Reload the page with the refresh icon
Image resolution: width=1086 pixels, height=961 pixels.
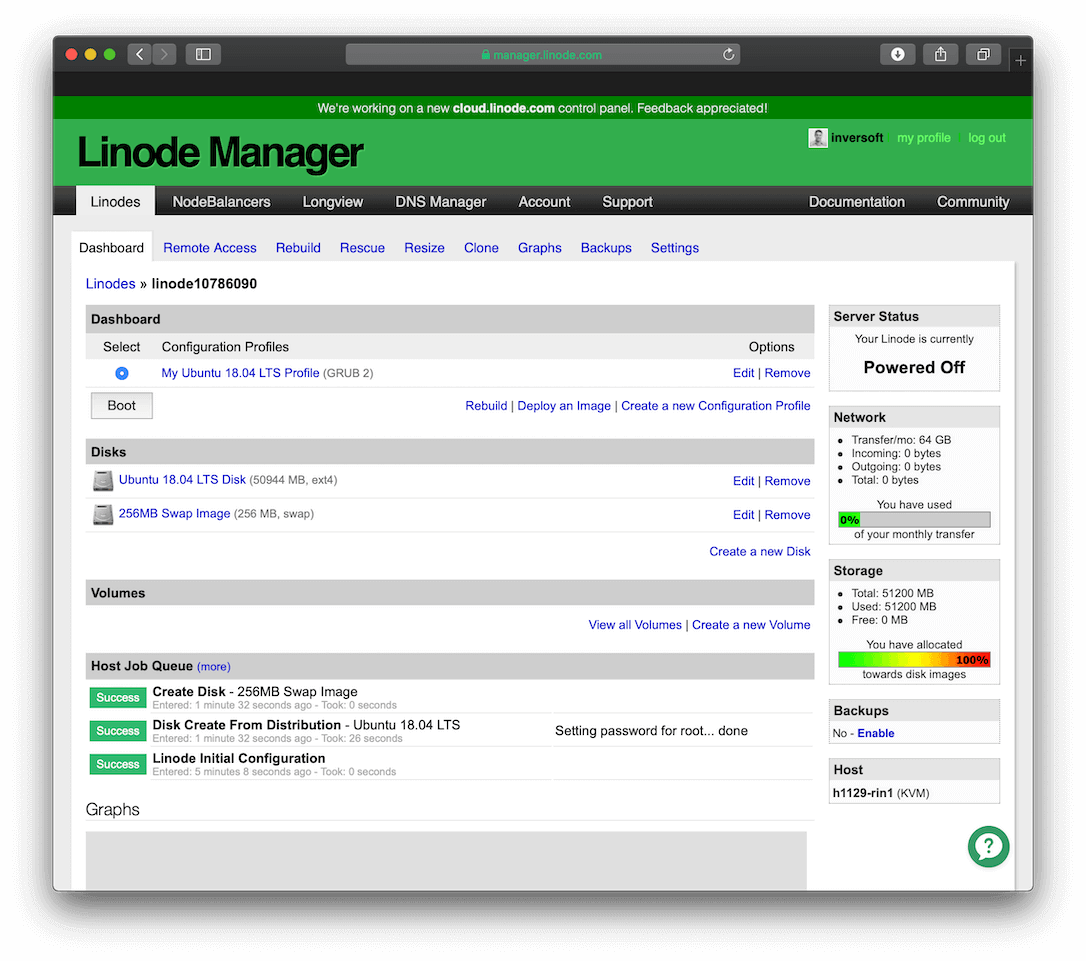click(x=728, y=54)
